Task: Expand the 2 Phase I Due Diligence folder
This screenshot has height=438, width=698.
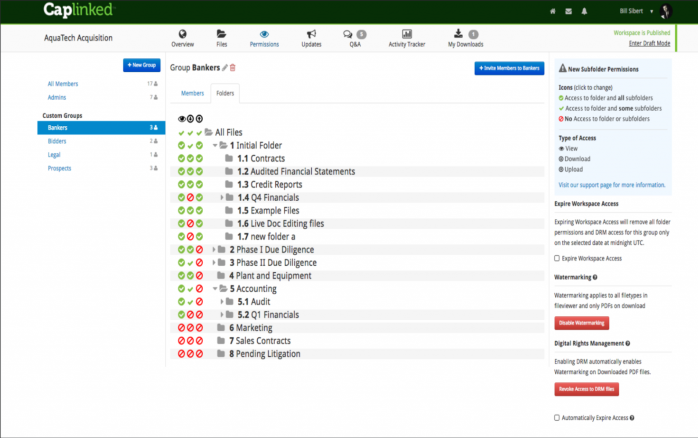Action: [214, 250]
